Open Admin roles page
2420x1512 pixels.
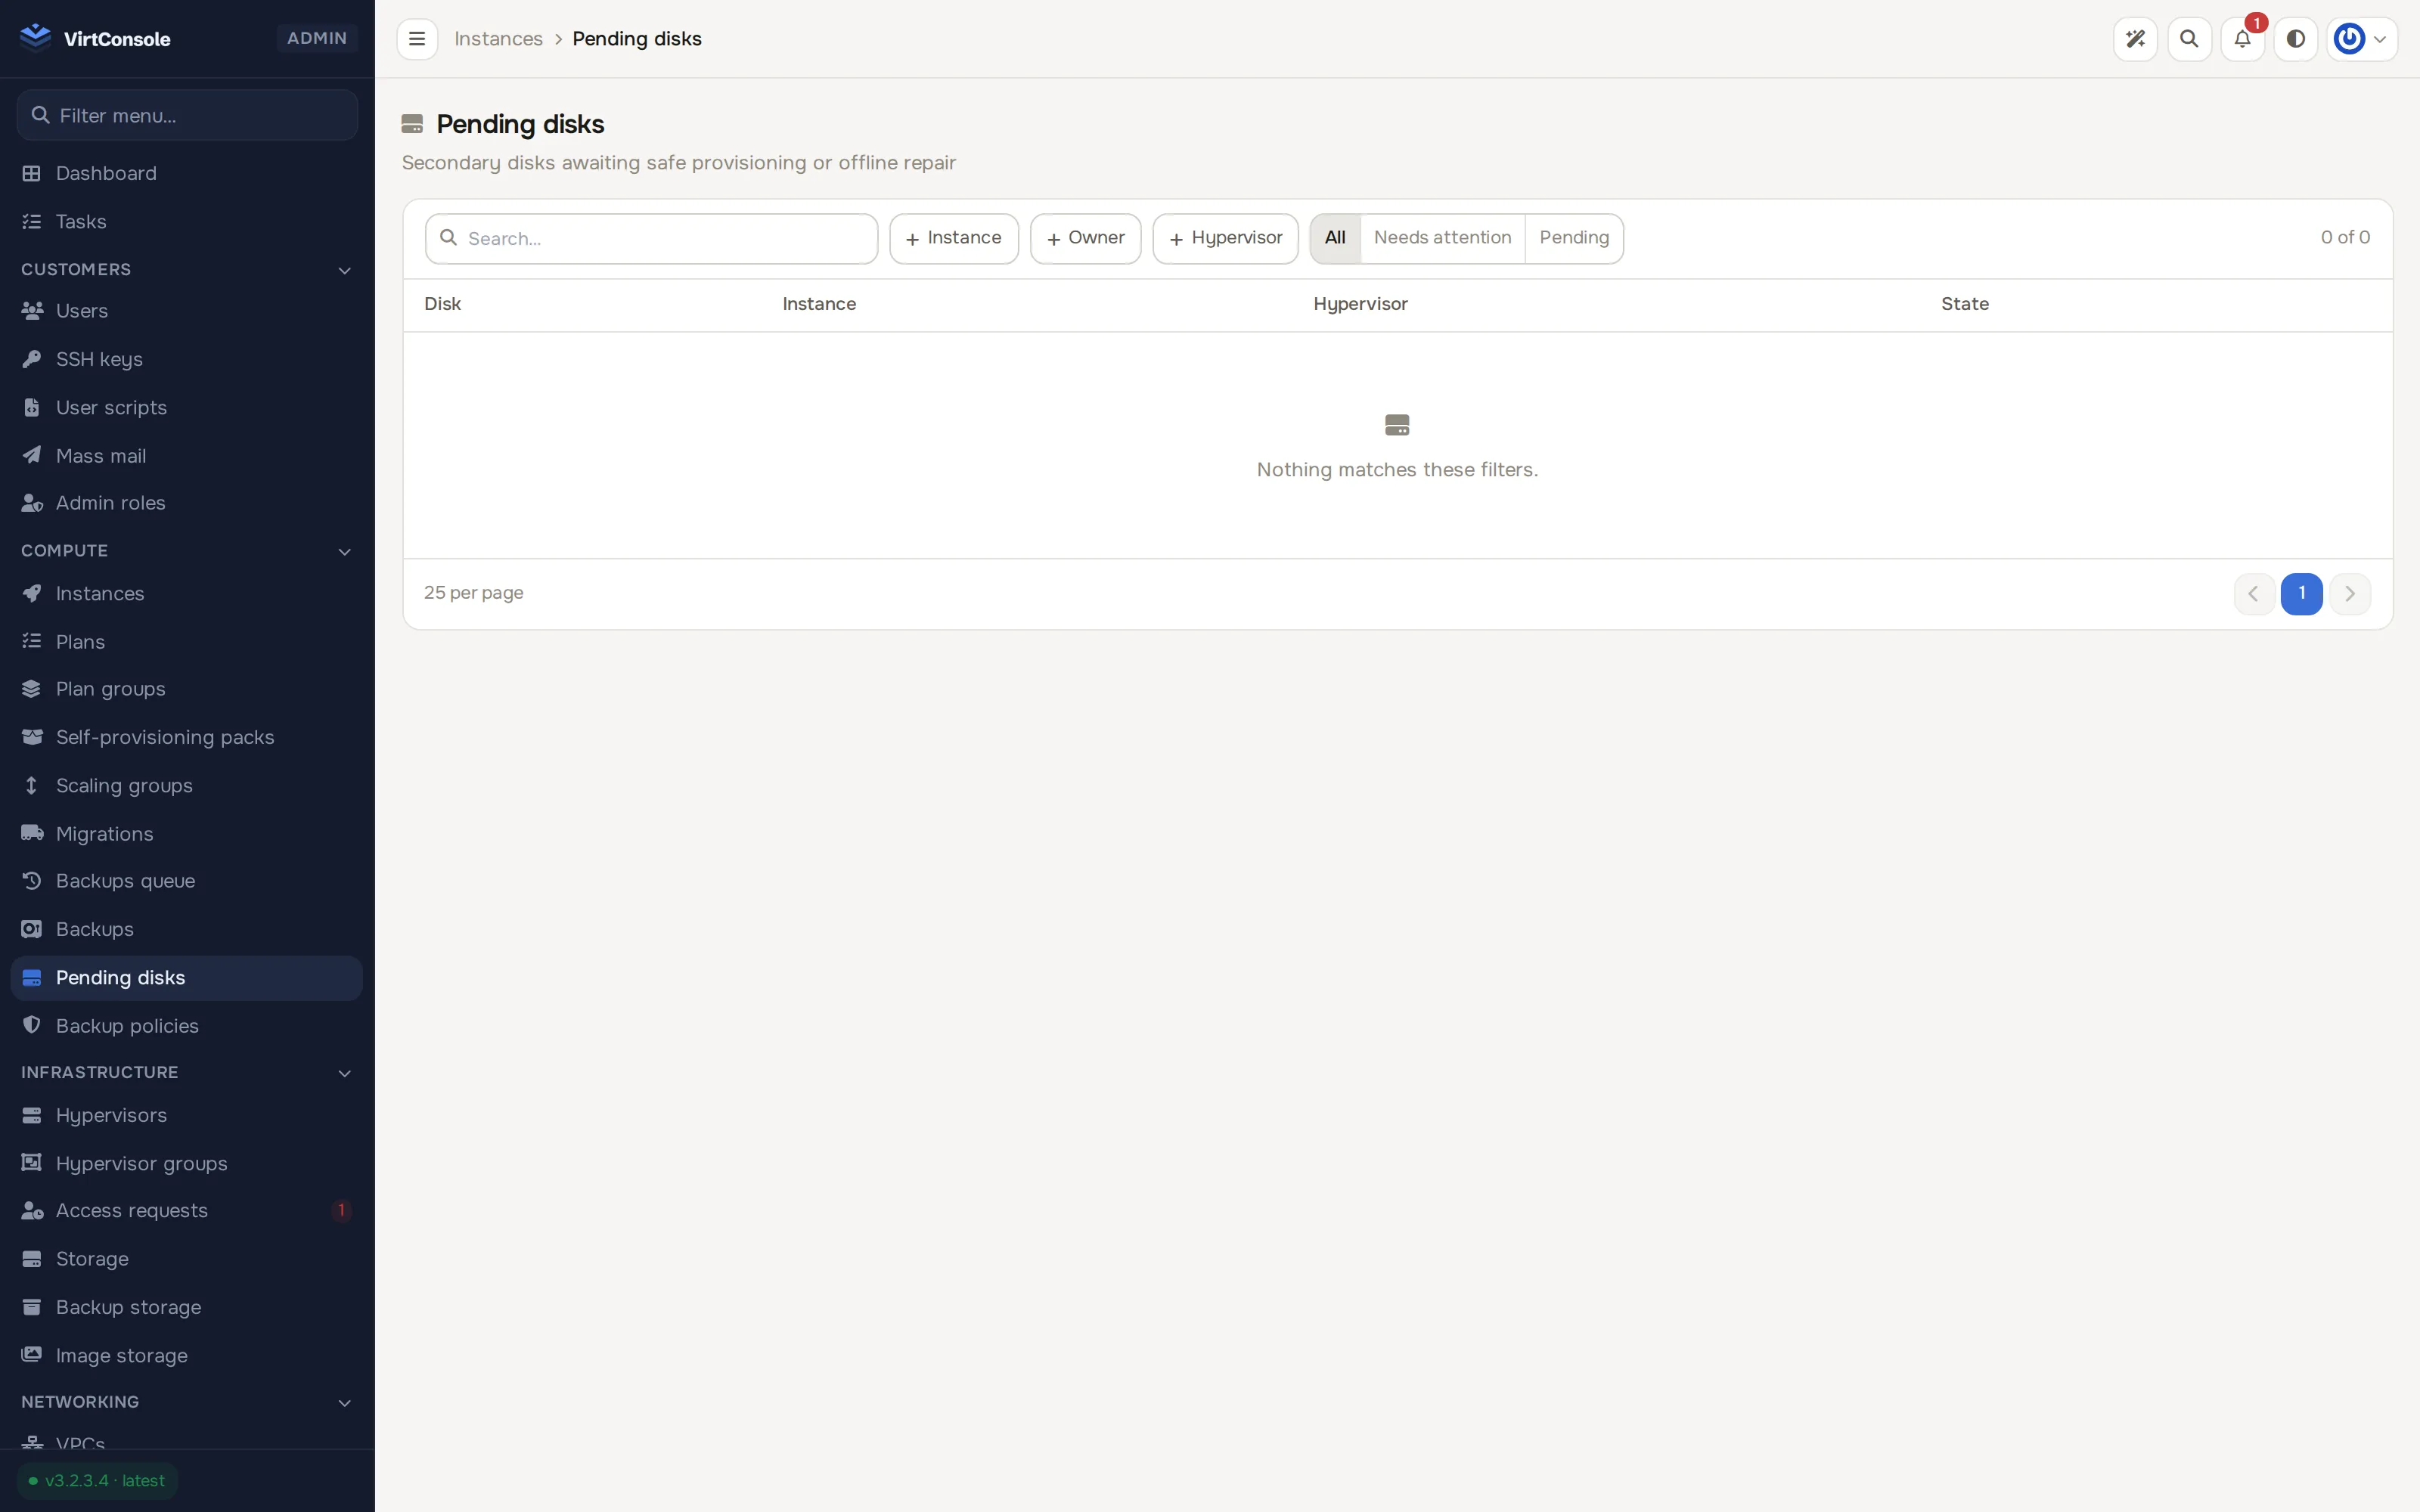tap(187, 503)
